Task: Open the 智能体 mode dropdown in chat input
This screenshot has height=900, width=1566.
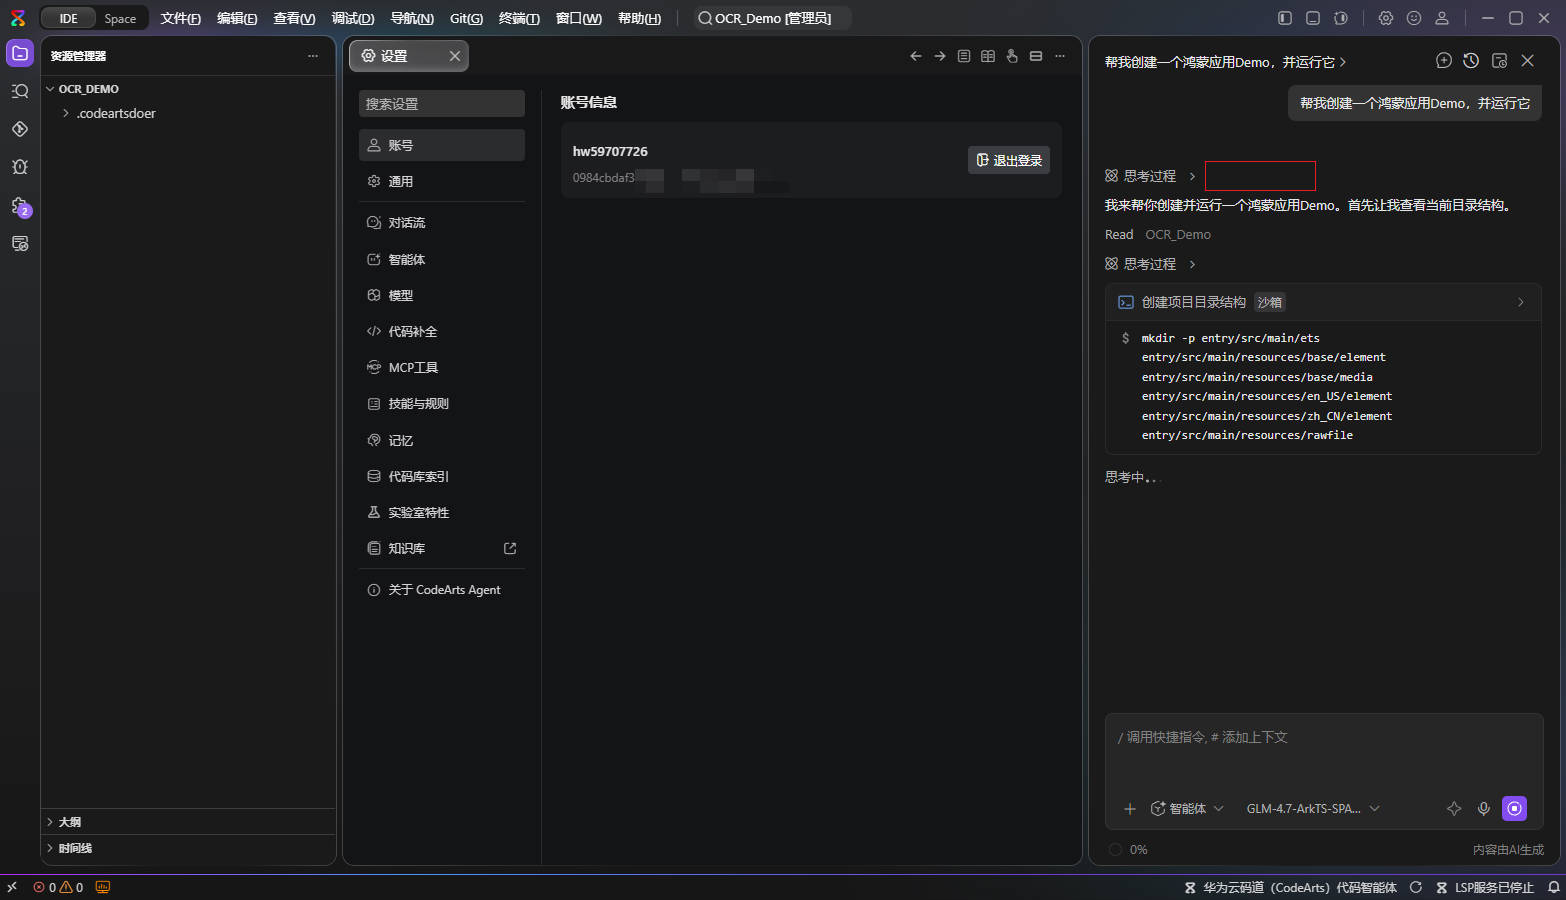Action: 1187,809
